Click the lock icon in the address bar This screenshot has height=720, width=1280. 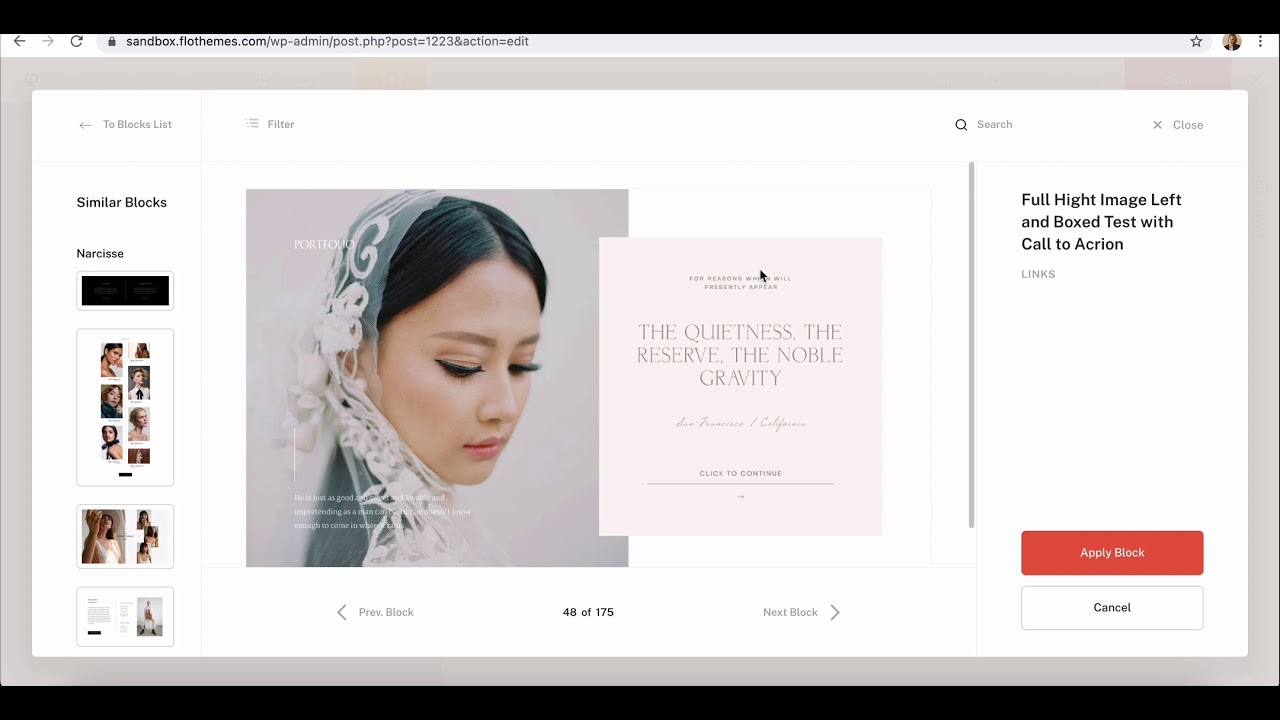(112, 41)
